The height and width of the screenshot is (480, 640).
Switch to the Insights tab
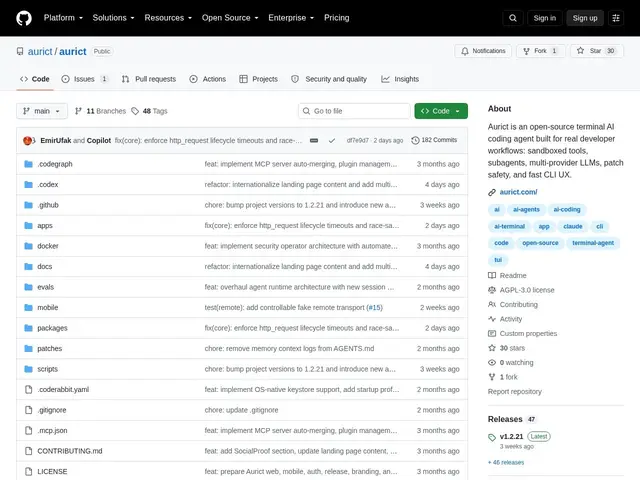tap(400, 79)
